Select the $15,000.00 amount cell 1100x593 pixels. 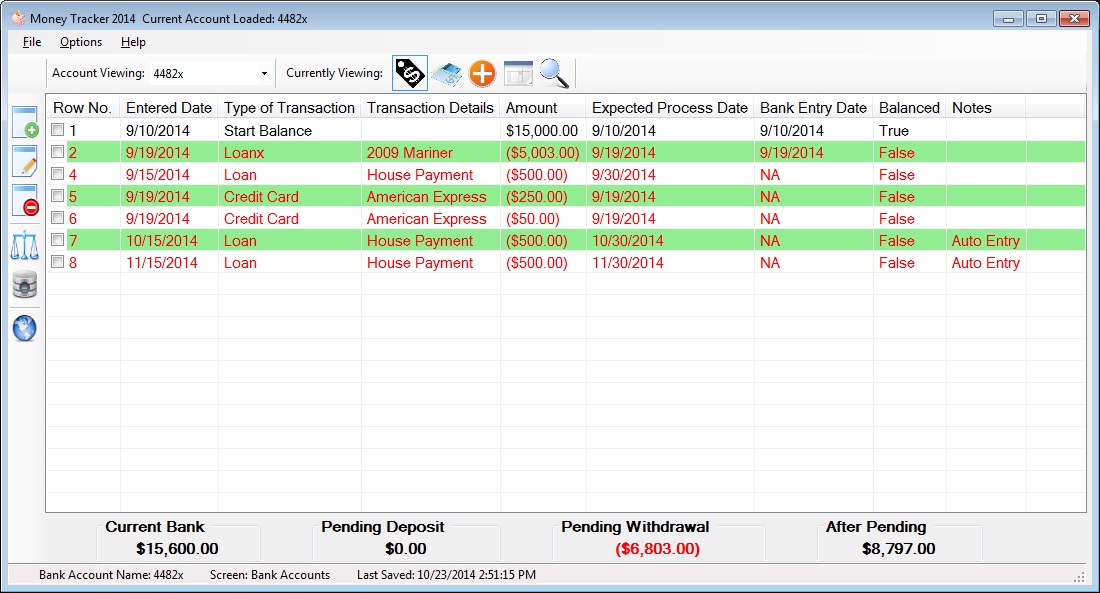pos(542,131)
